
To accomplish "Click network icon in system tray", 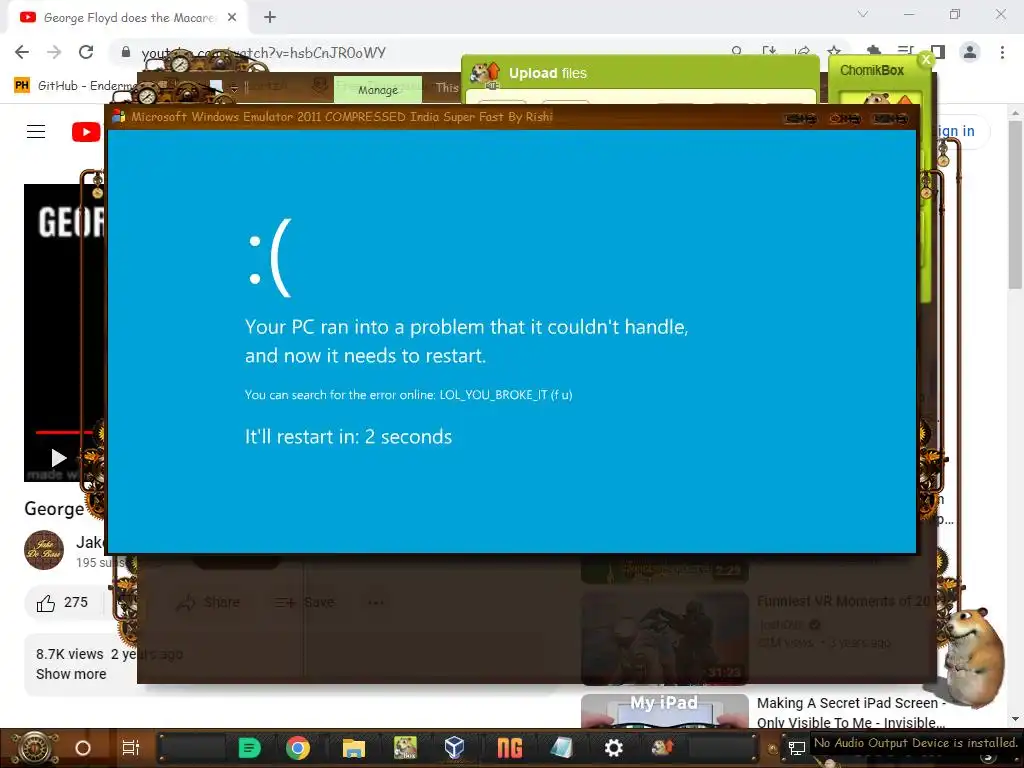I will pyautogui.click(x=796, y=748).
